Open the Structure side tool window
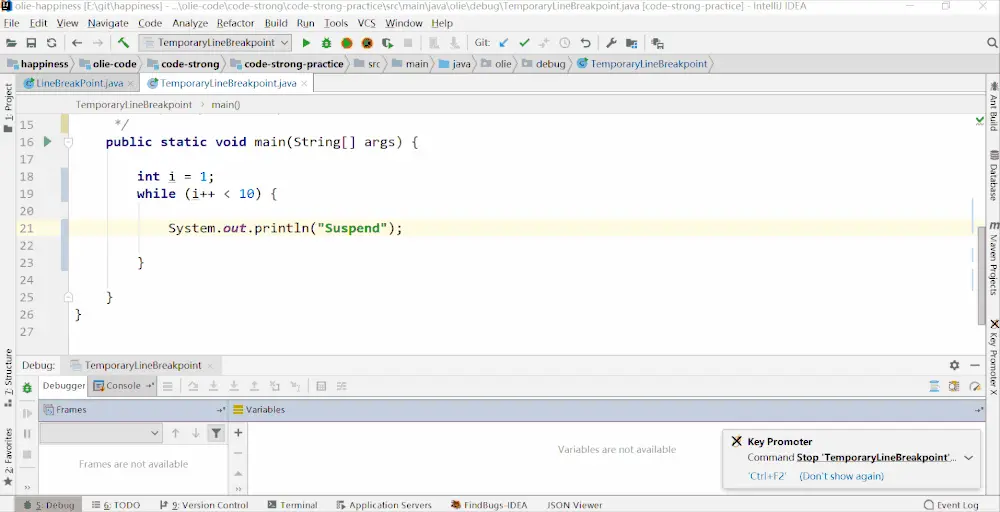This screenshot has height=512, width=1000. [x=8, y=377]
